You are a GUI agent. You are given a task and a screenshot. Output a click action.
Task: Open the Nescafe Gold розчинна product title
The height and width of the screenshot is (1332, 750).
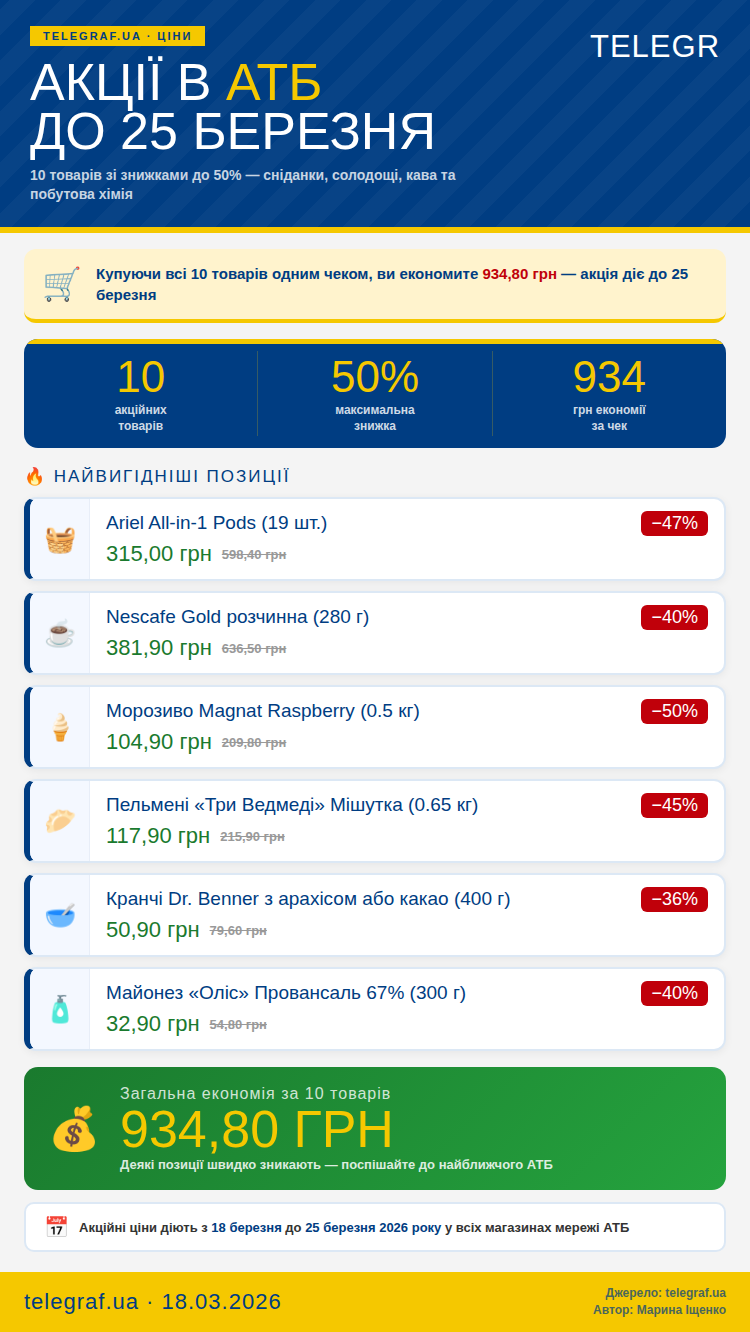tap(237, 617)
